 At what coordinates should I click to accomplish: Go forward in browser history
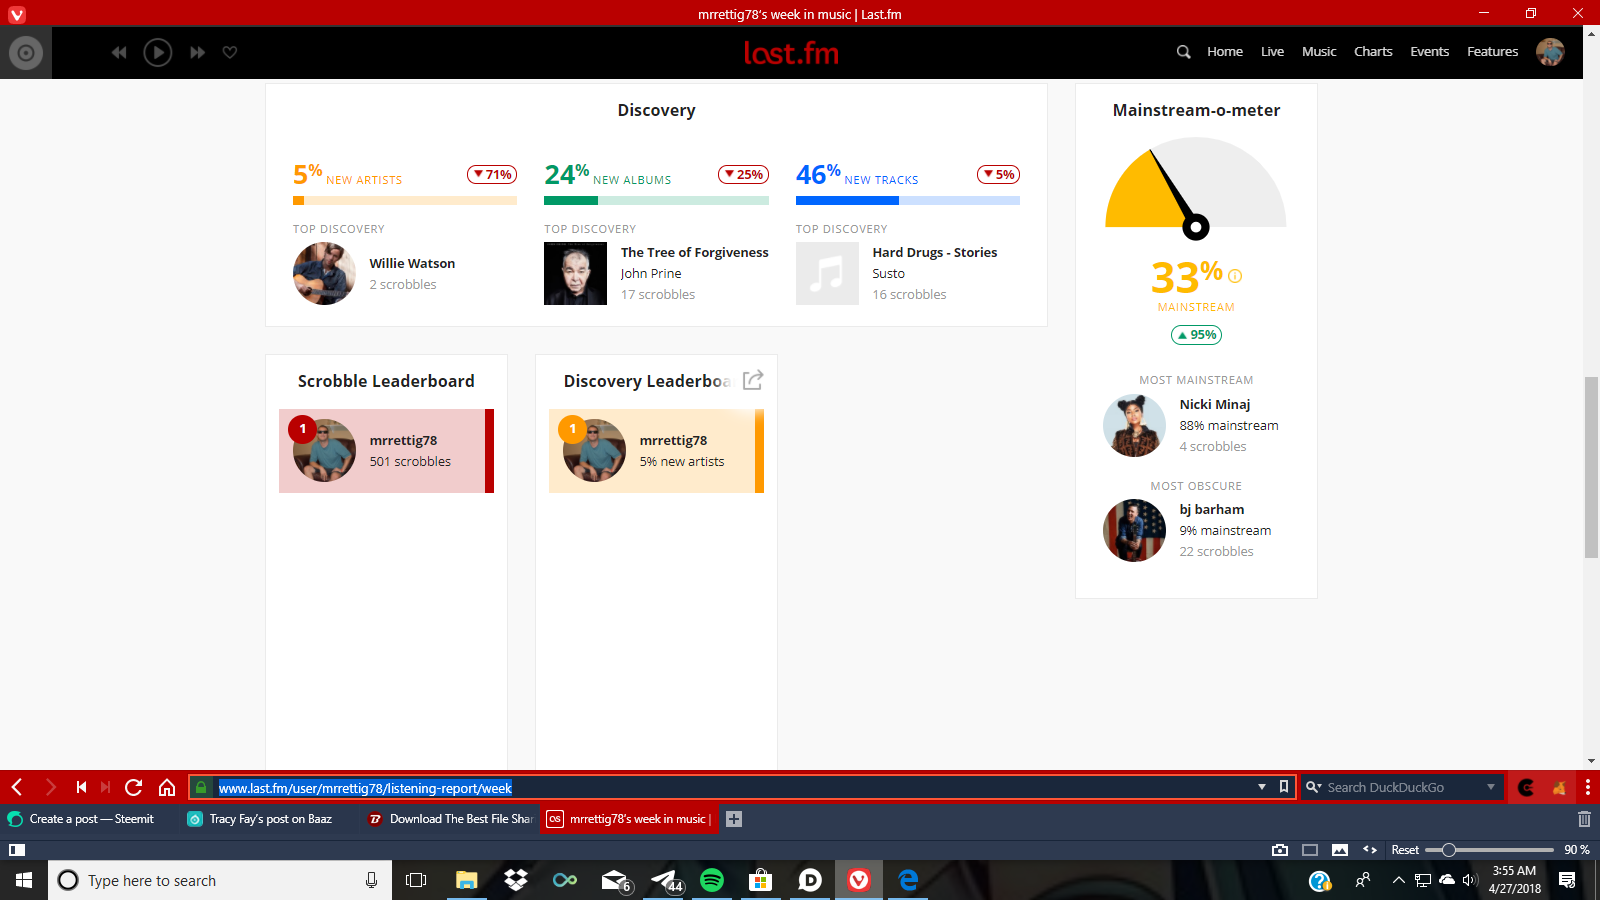click(51, 787)
